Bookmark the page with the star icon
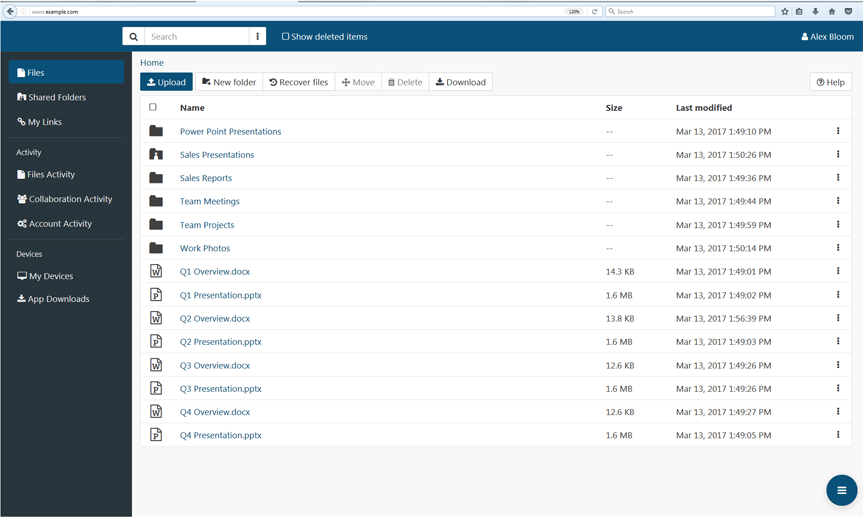Screen dimensions: 863x519 (x=784, y=12)
